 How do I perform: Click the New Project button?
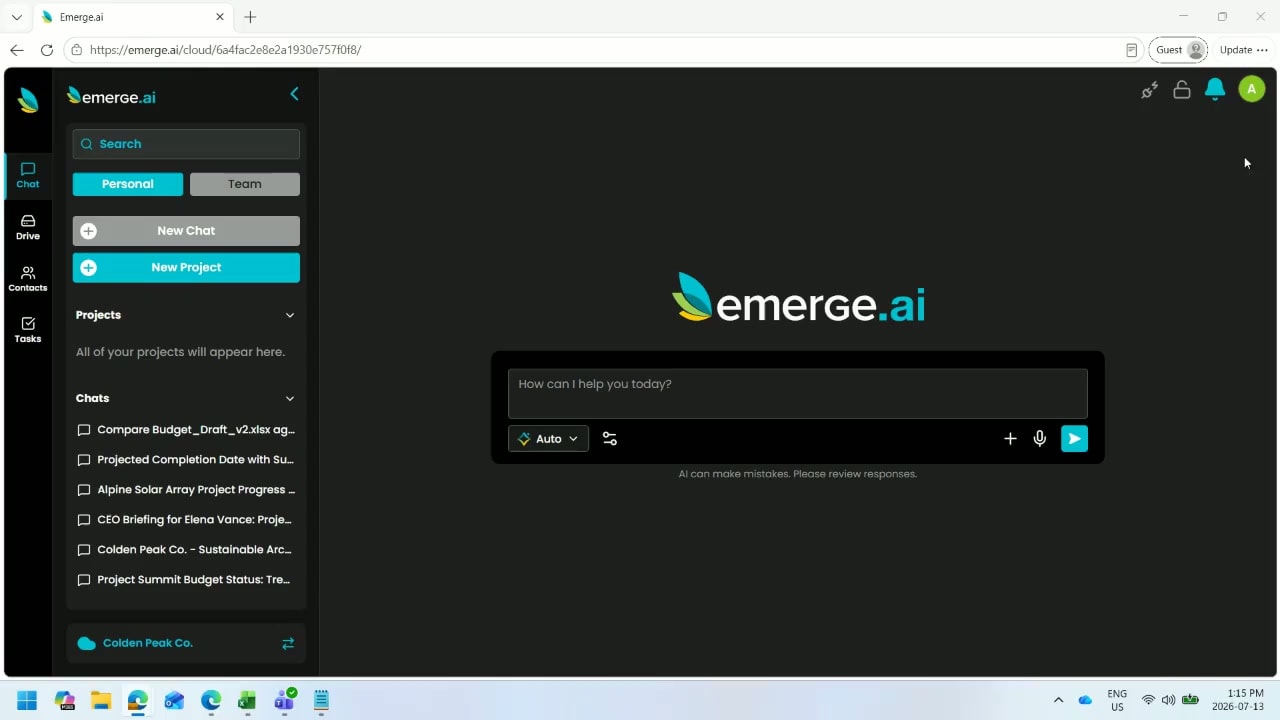tap(186, 268)
